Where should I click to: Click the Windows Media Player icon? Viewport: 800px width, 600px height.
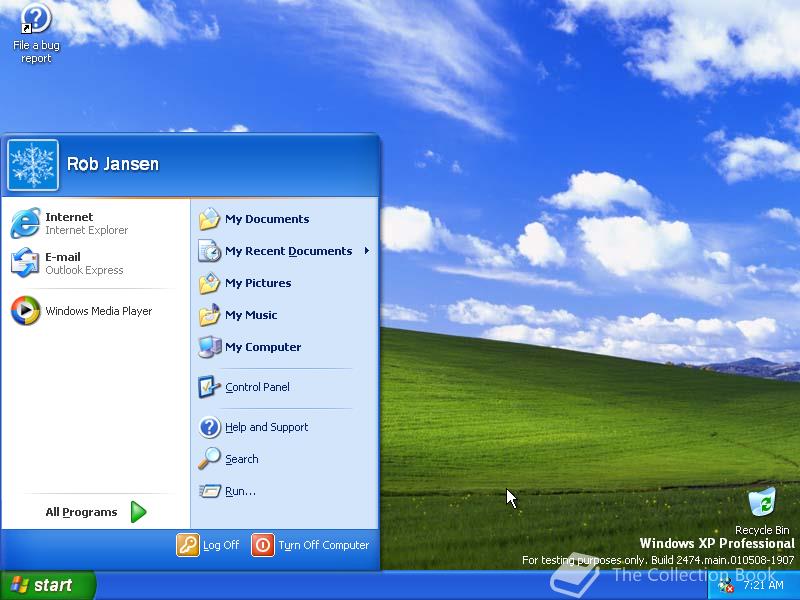[x=26, y=310]
